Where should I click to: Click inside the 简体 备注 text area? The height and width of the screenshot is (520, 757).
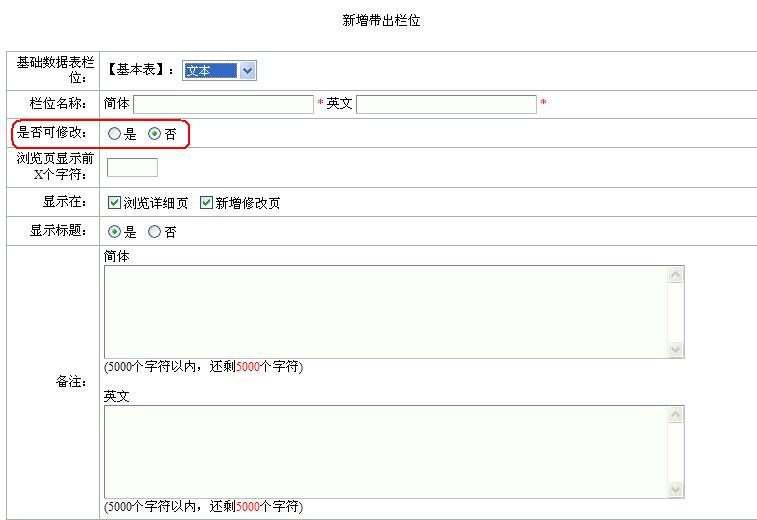pos(385,311)
